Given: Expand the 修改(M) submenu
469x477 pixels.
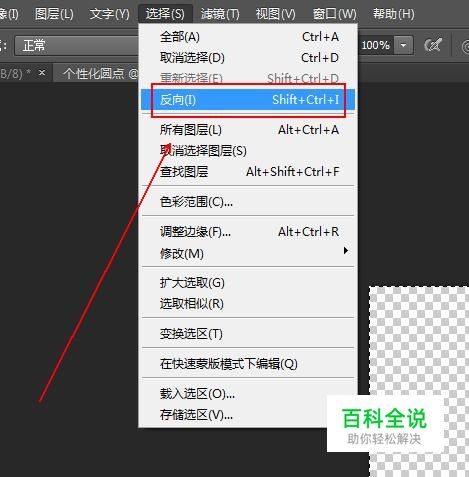Looking at the screenshot, I should 248,253.
